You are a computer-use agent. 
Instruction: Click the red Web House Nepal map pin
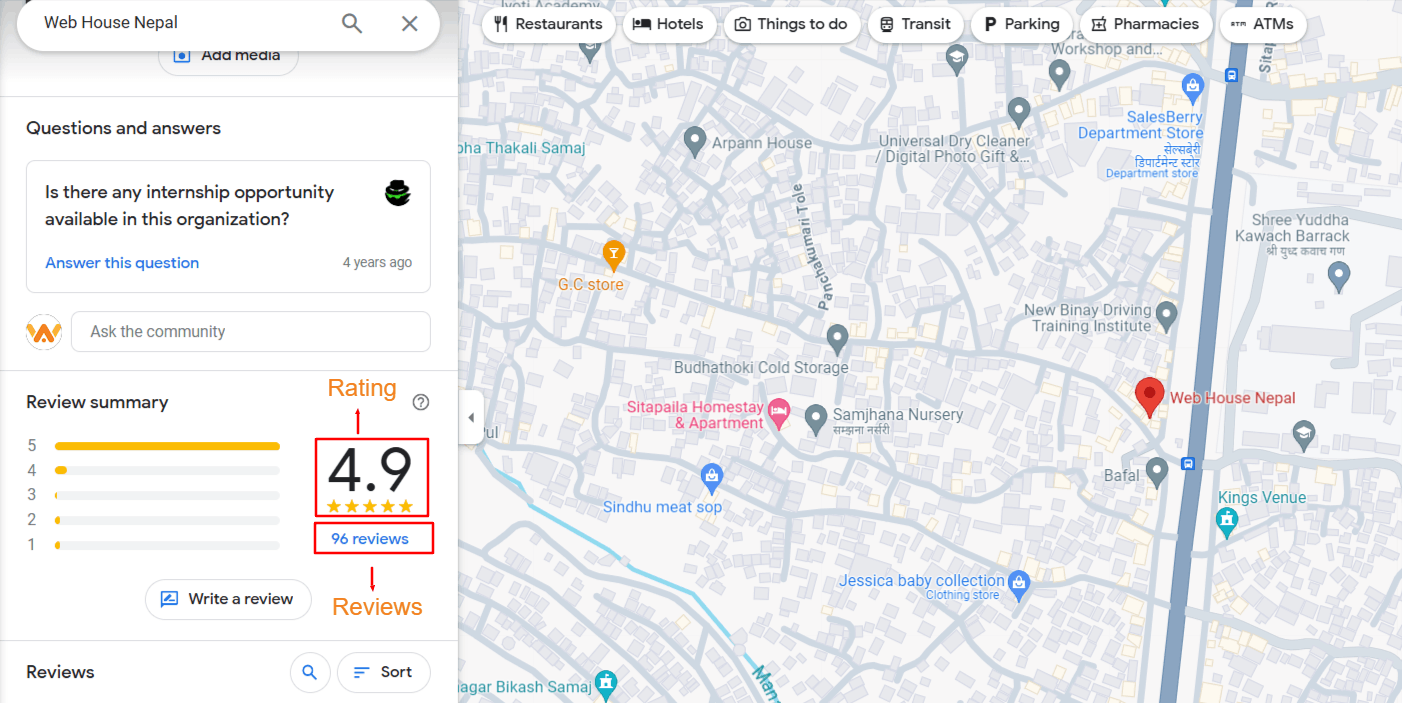1149,396
